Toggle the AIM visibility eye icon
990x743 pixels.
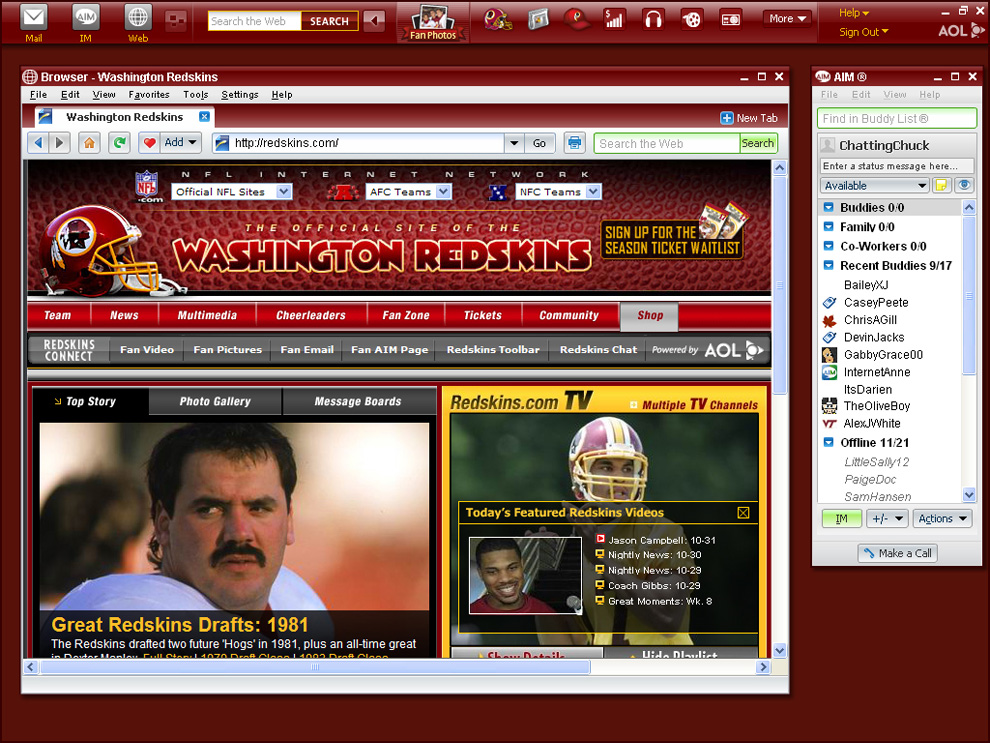(964, 186)
